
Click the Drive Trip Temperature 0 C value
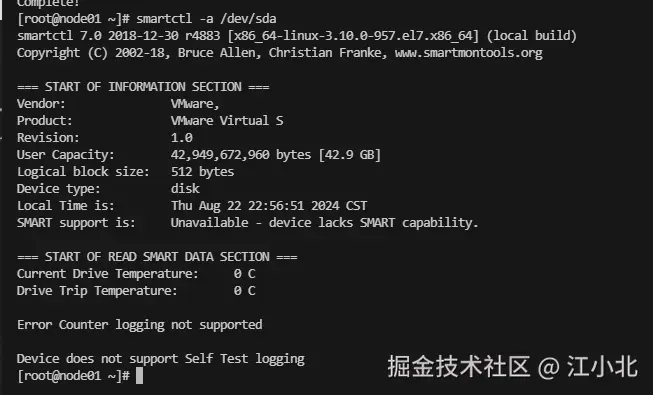coord(244,290)
